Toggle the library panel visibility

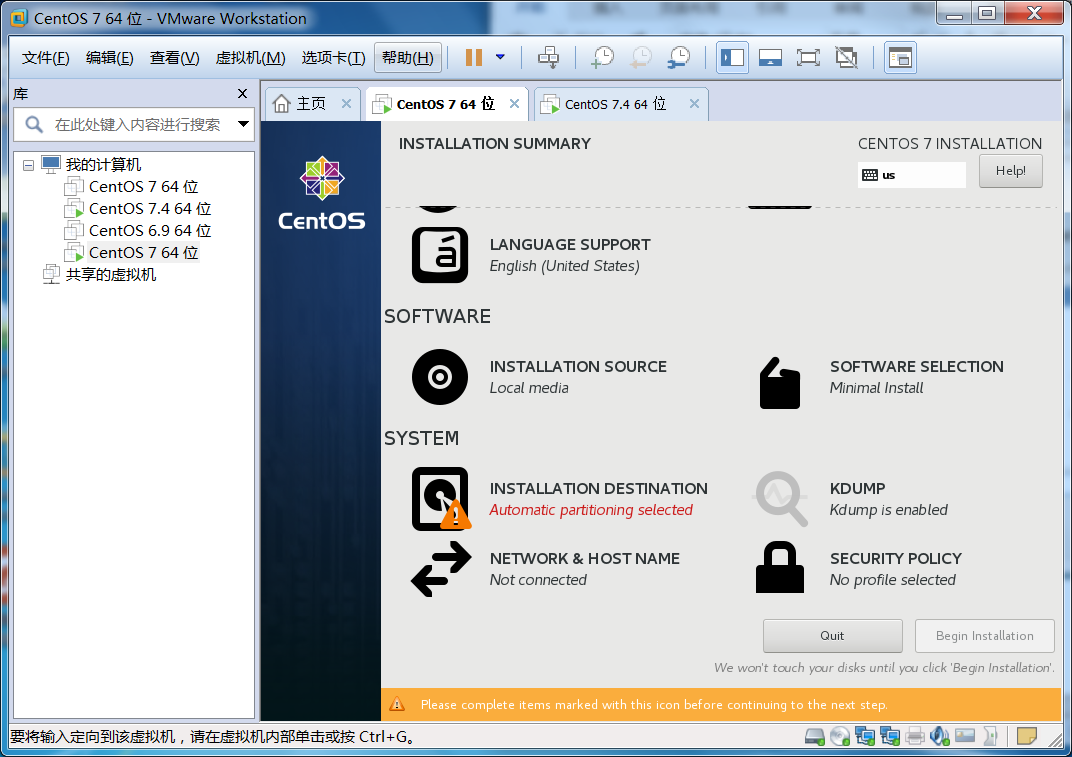(732, 57)
